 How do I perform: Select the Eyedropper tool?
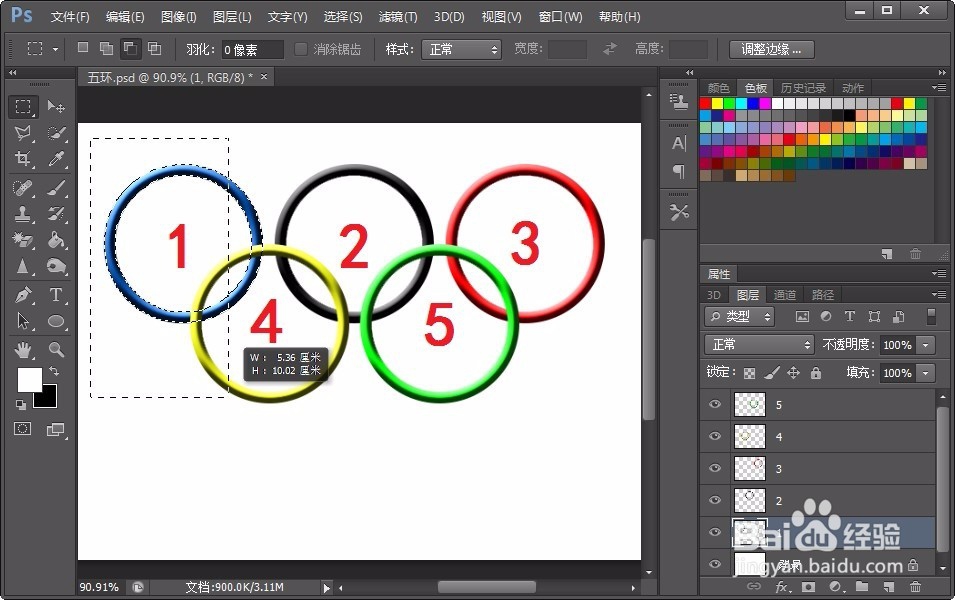(56, 159)
